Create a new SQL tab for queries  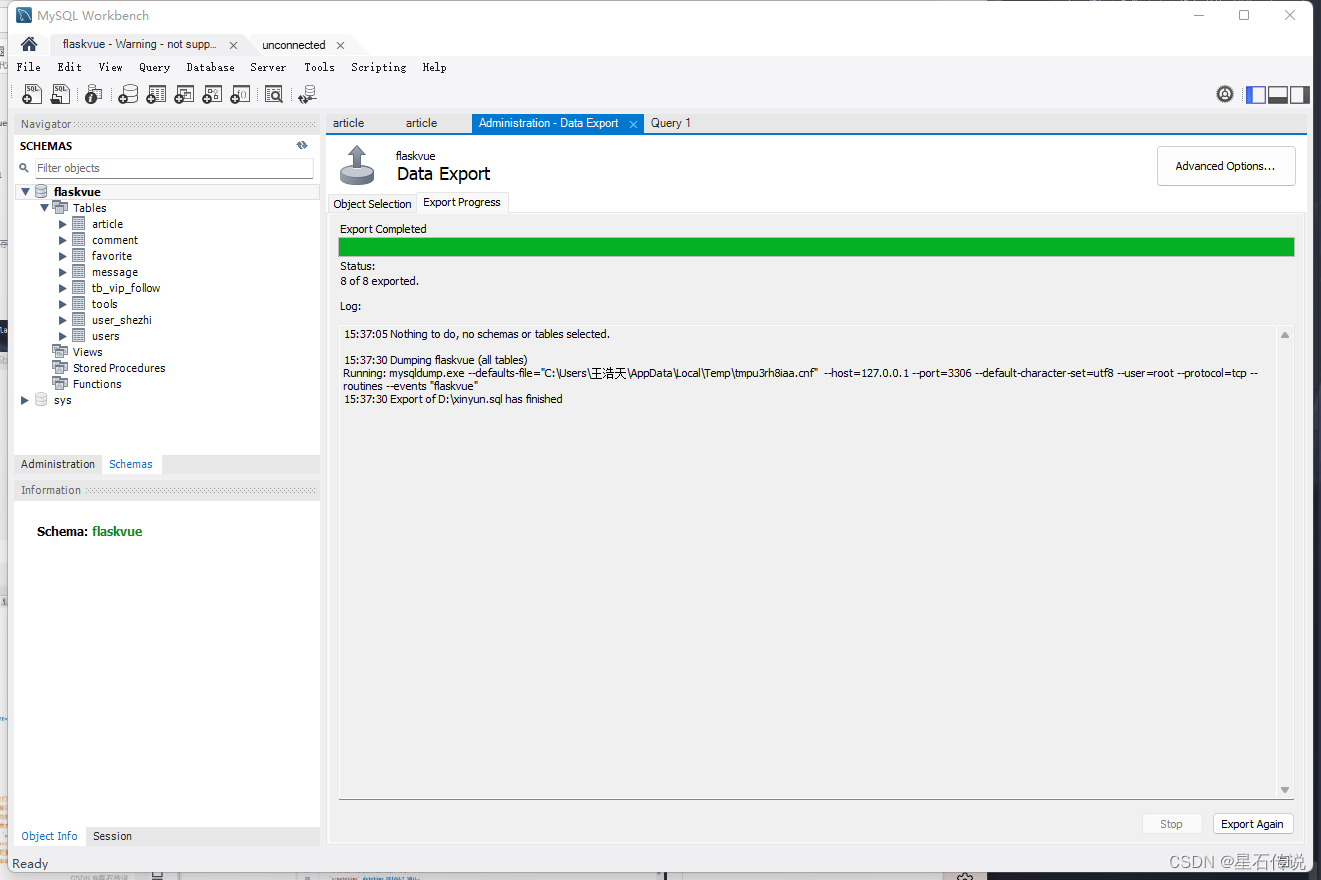click(32, 94)
